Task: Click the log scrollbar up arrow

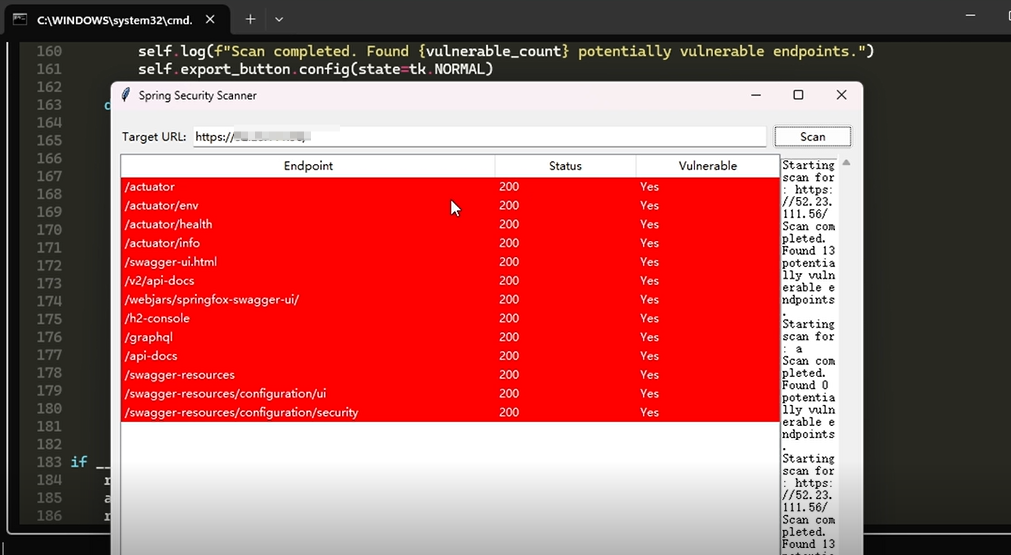Action: [x=846, y=162]
